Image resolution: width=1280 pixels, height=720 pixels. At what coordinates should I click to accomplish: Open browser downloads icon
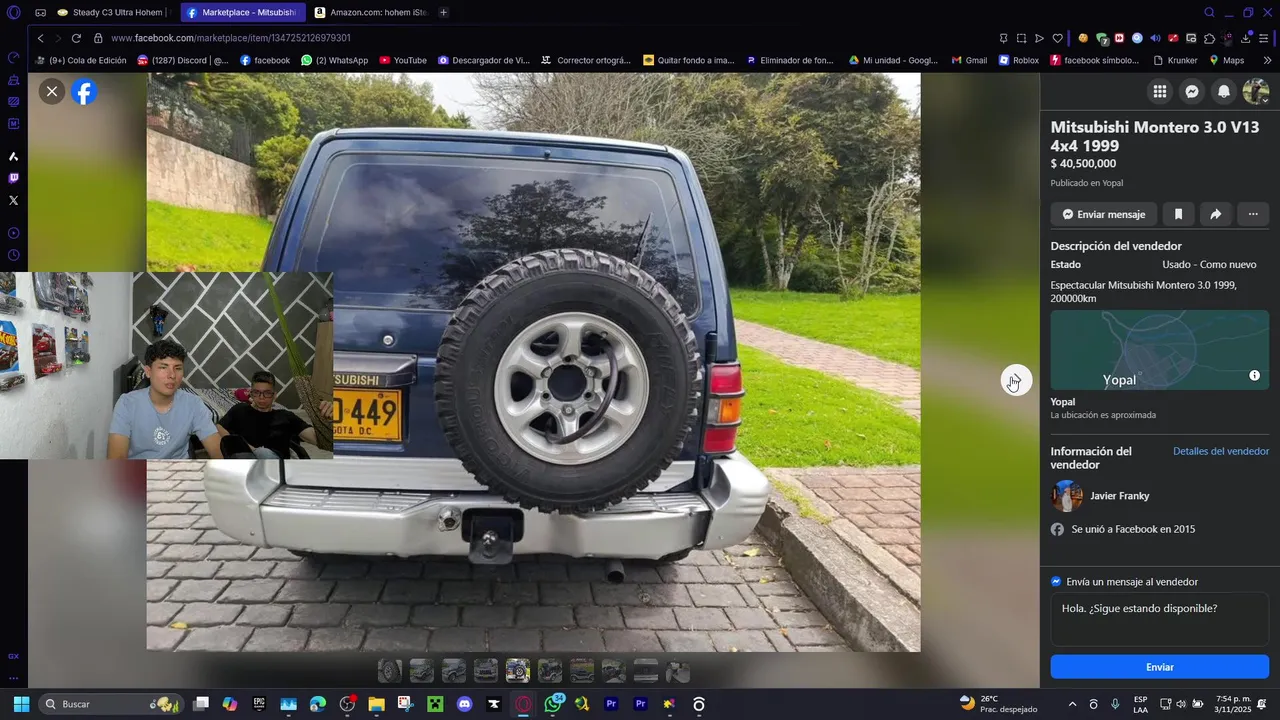(1246, 38)
